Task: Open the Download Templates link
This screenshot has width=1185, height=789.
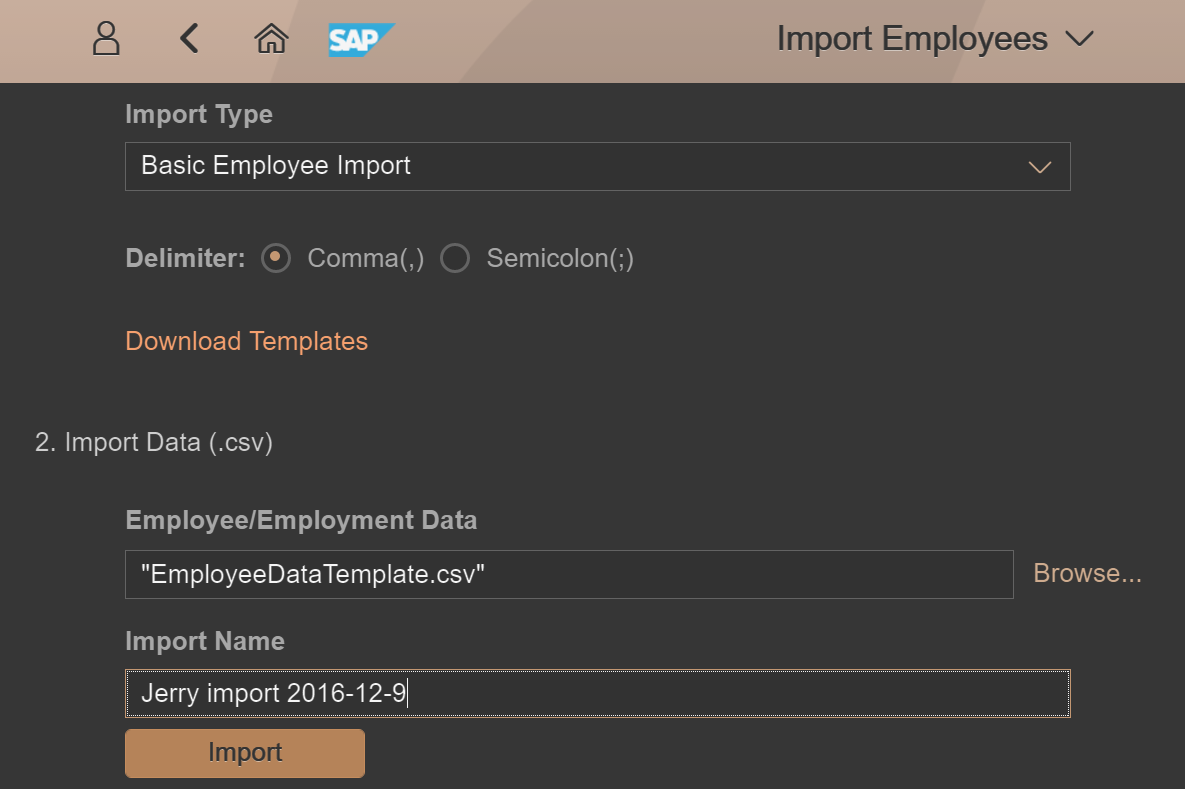Action: point(246,342)
